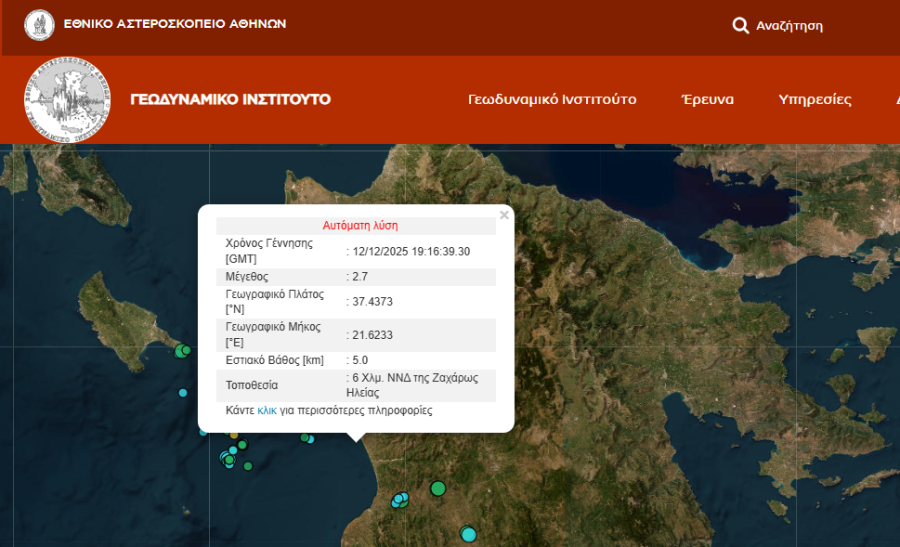Screen dimensions: 900x547
Task: Close the earthquake info popup
Action: [504, 215]
